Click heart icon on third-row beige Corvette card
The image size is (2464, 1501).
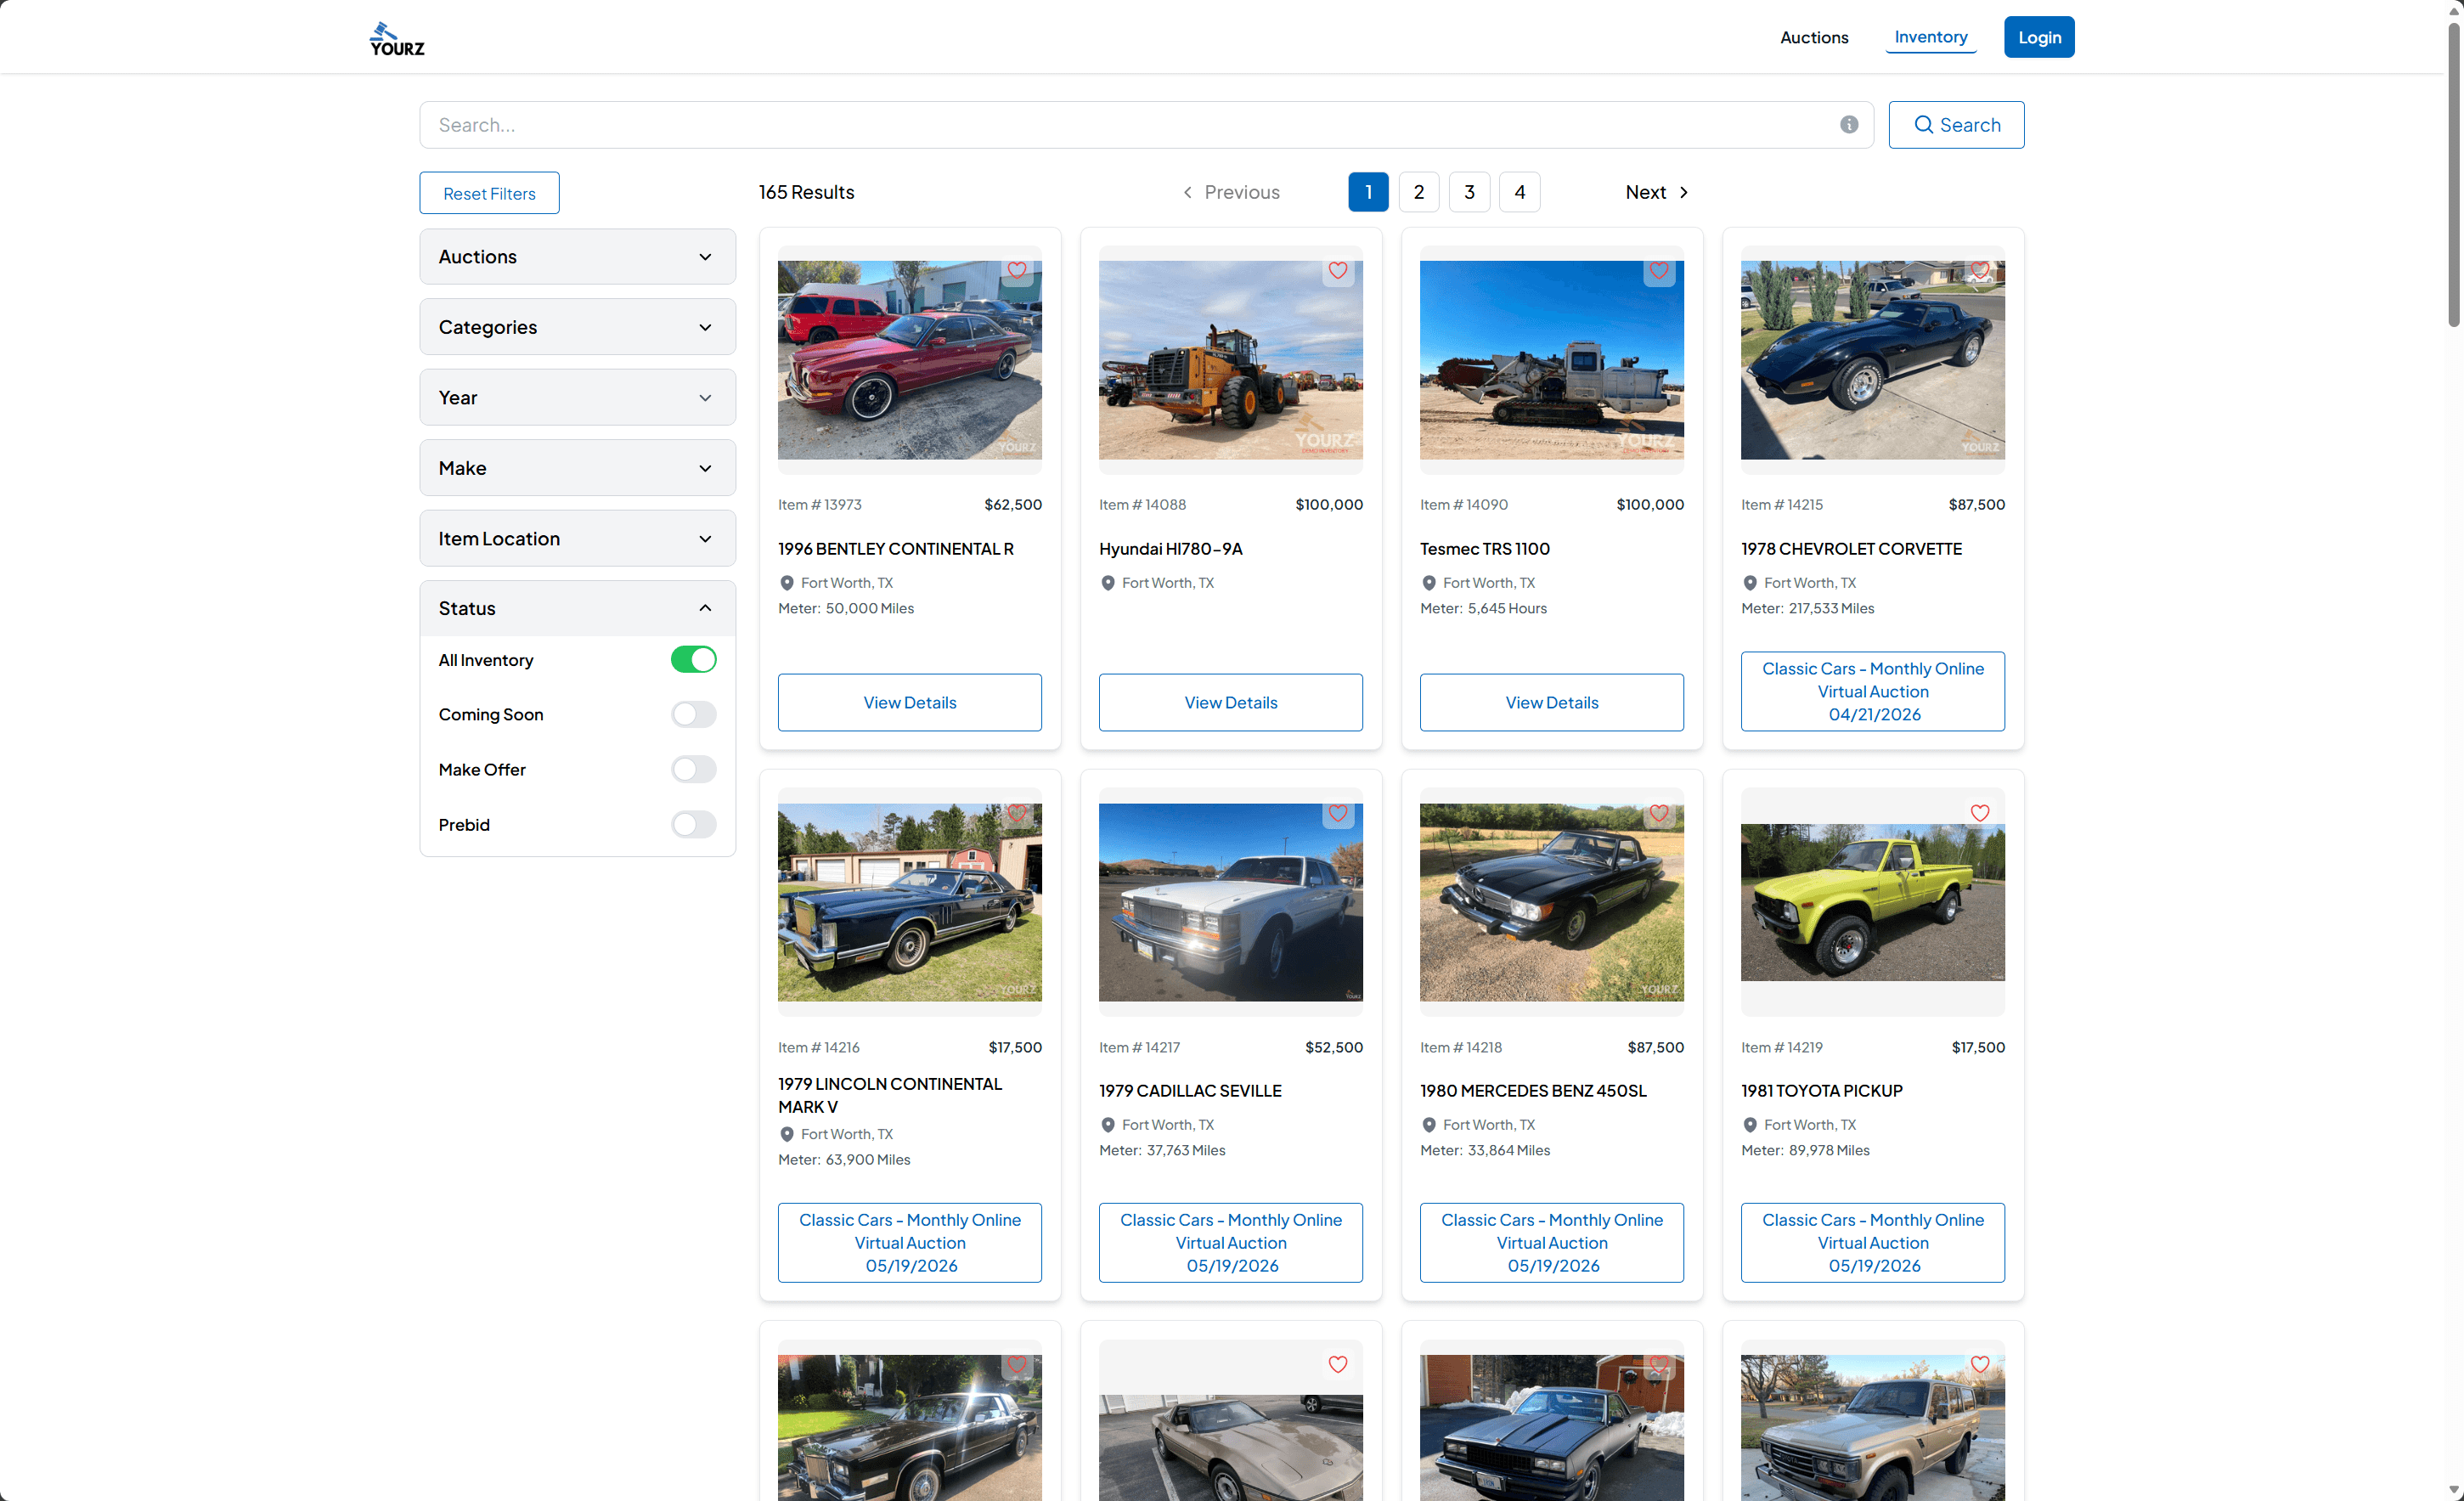(1337, 1364)
